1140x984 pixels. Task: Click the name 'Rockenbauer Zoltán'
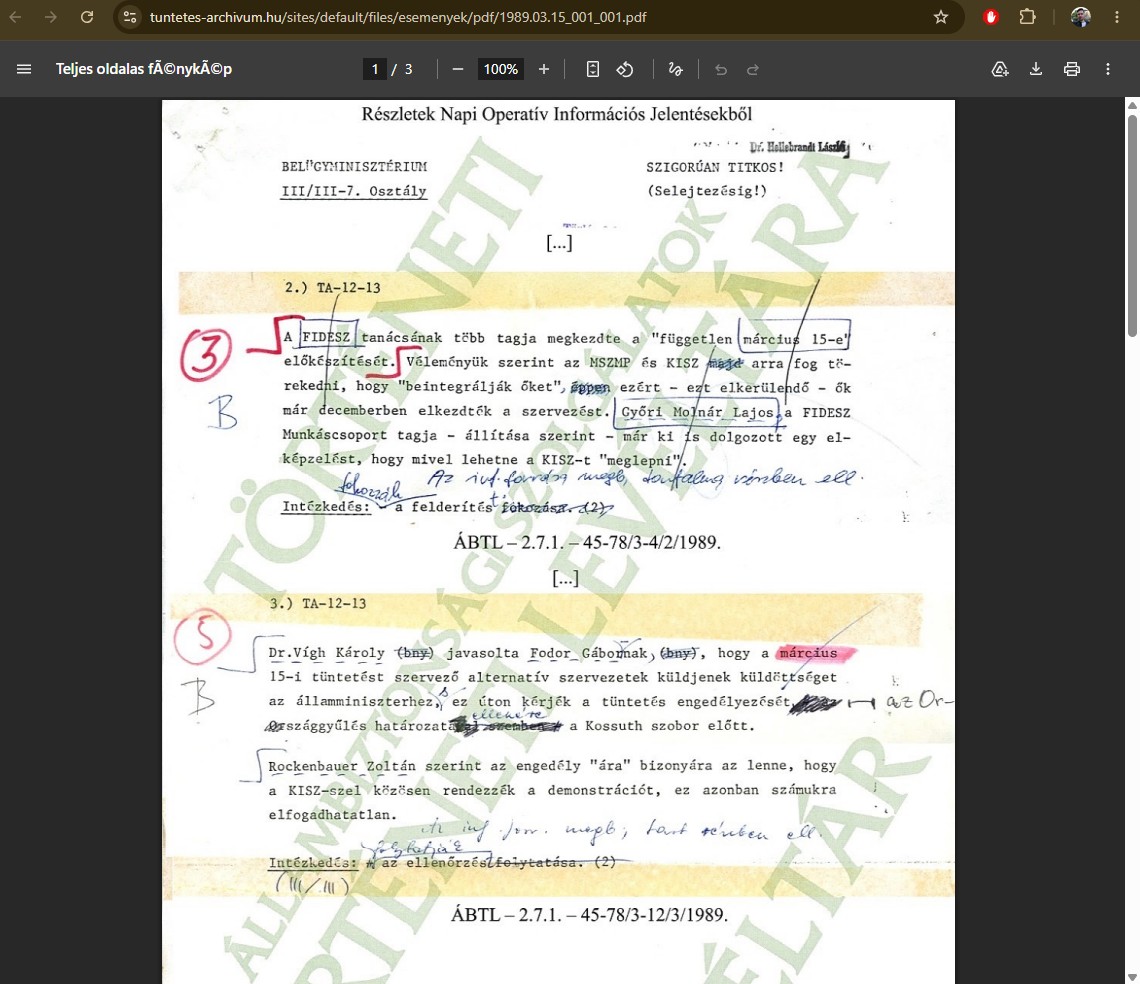(342, 767)
